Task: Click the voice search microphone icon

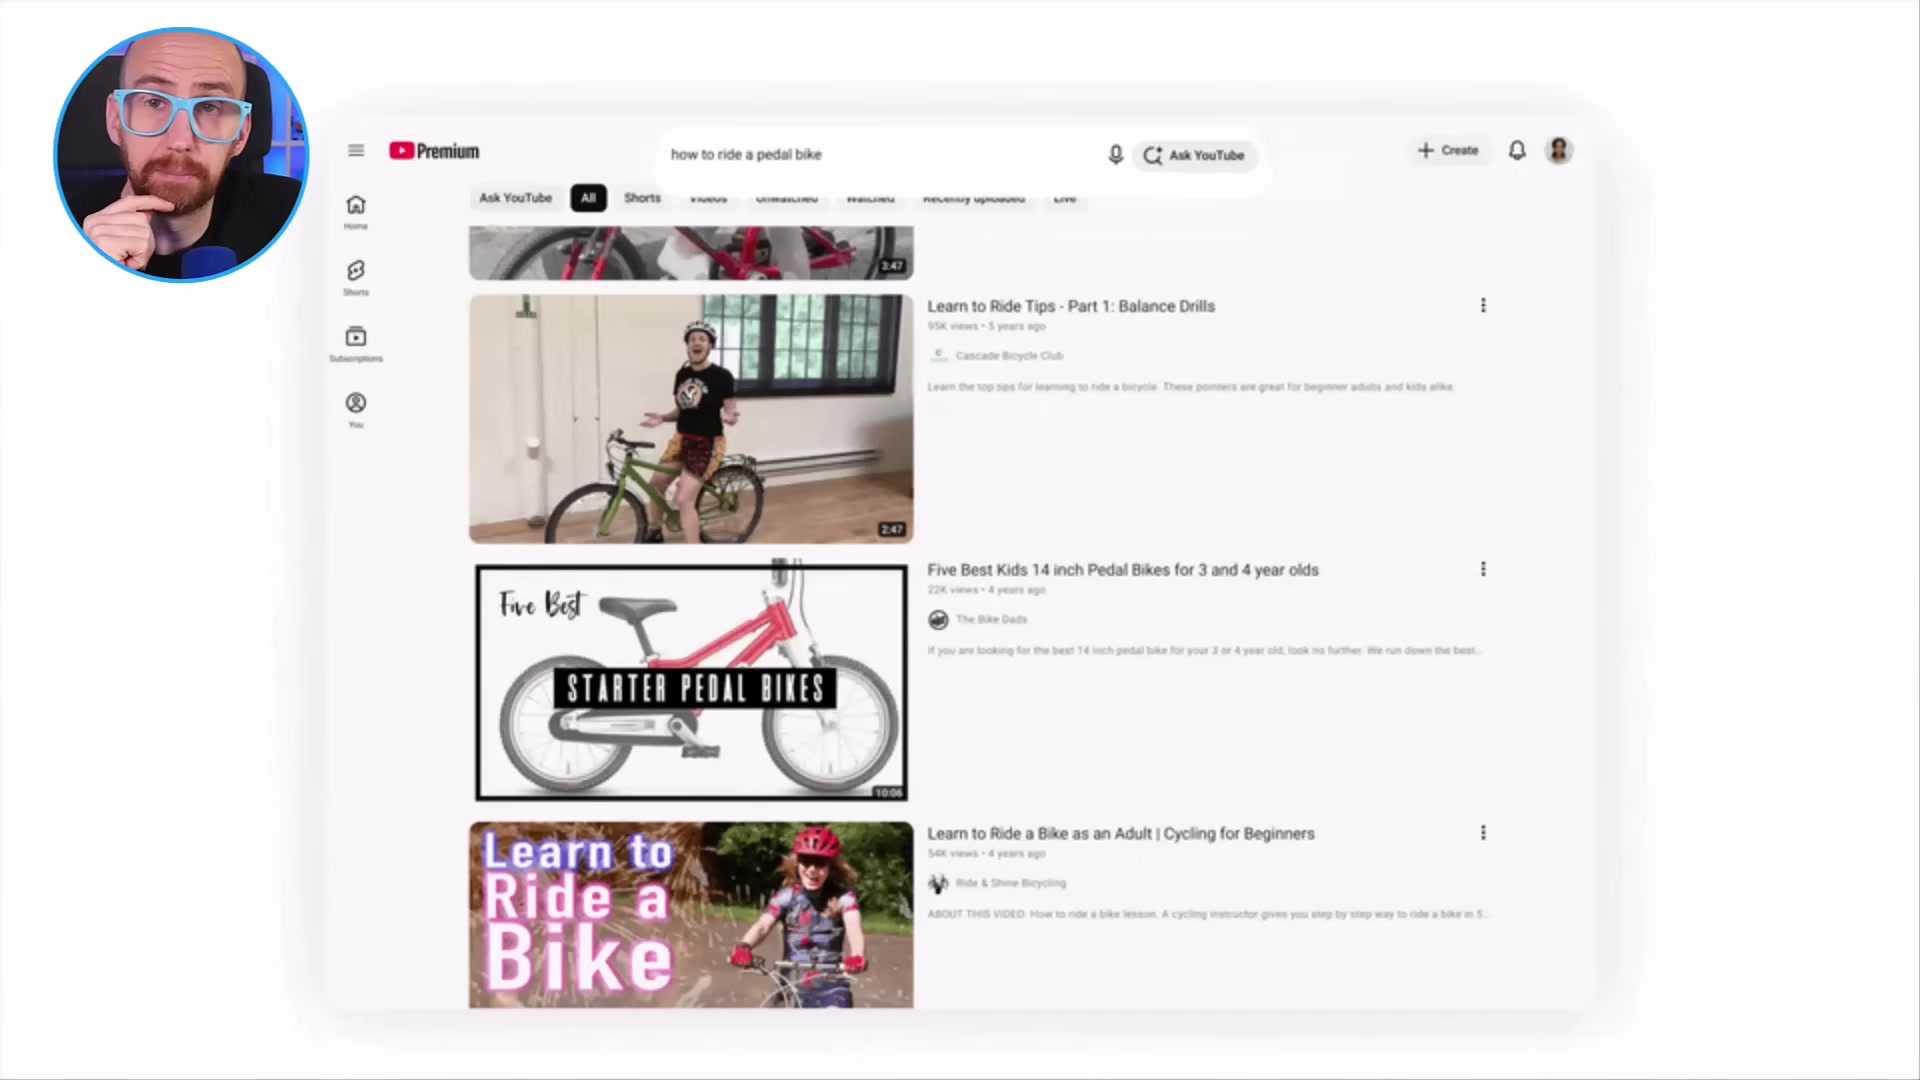Action: coord(1116,155)
